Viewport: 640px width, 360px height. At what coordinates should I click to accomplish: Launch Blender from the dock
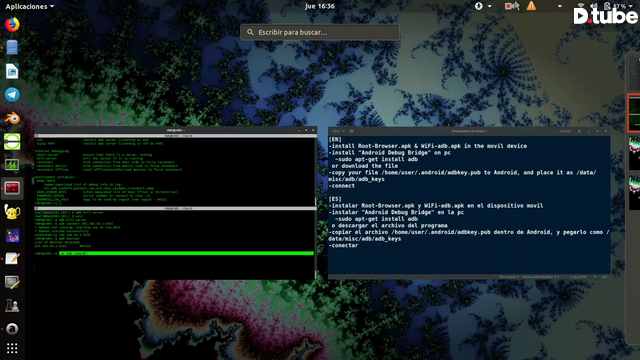pos(12,118)
